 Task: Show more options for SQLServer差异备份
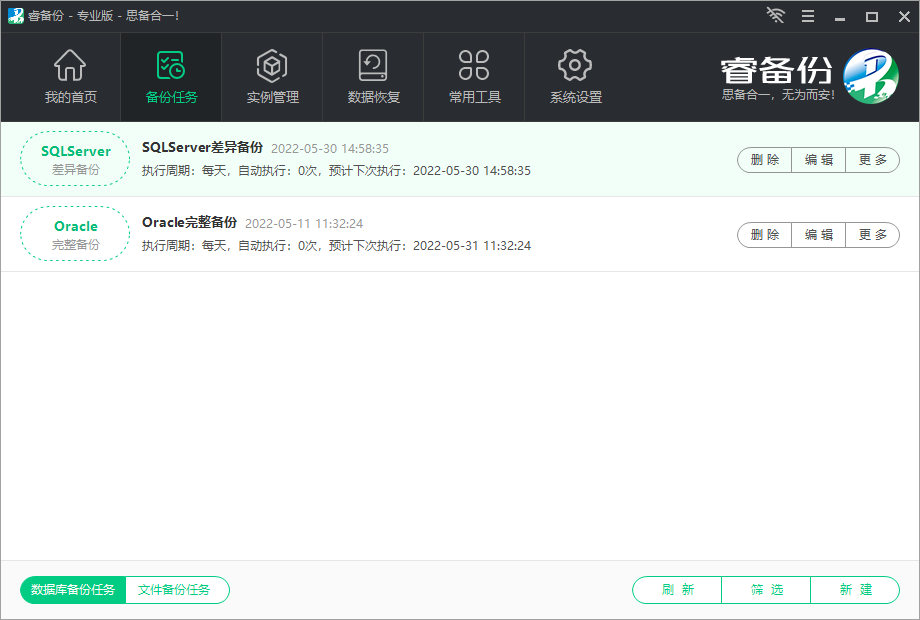coord(872,160)
